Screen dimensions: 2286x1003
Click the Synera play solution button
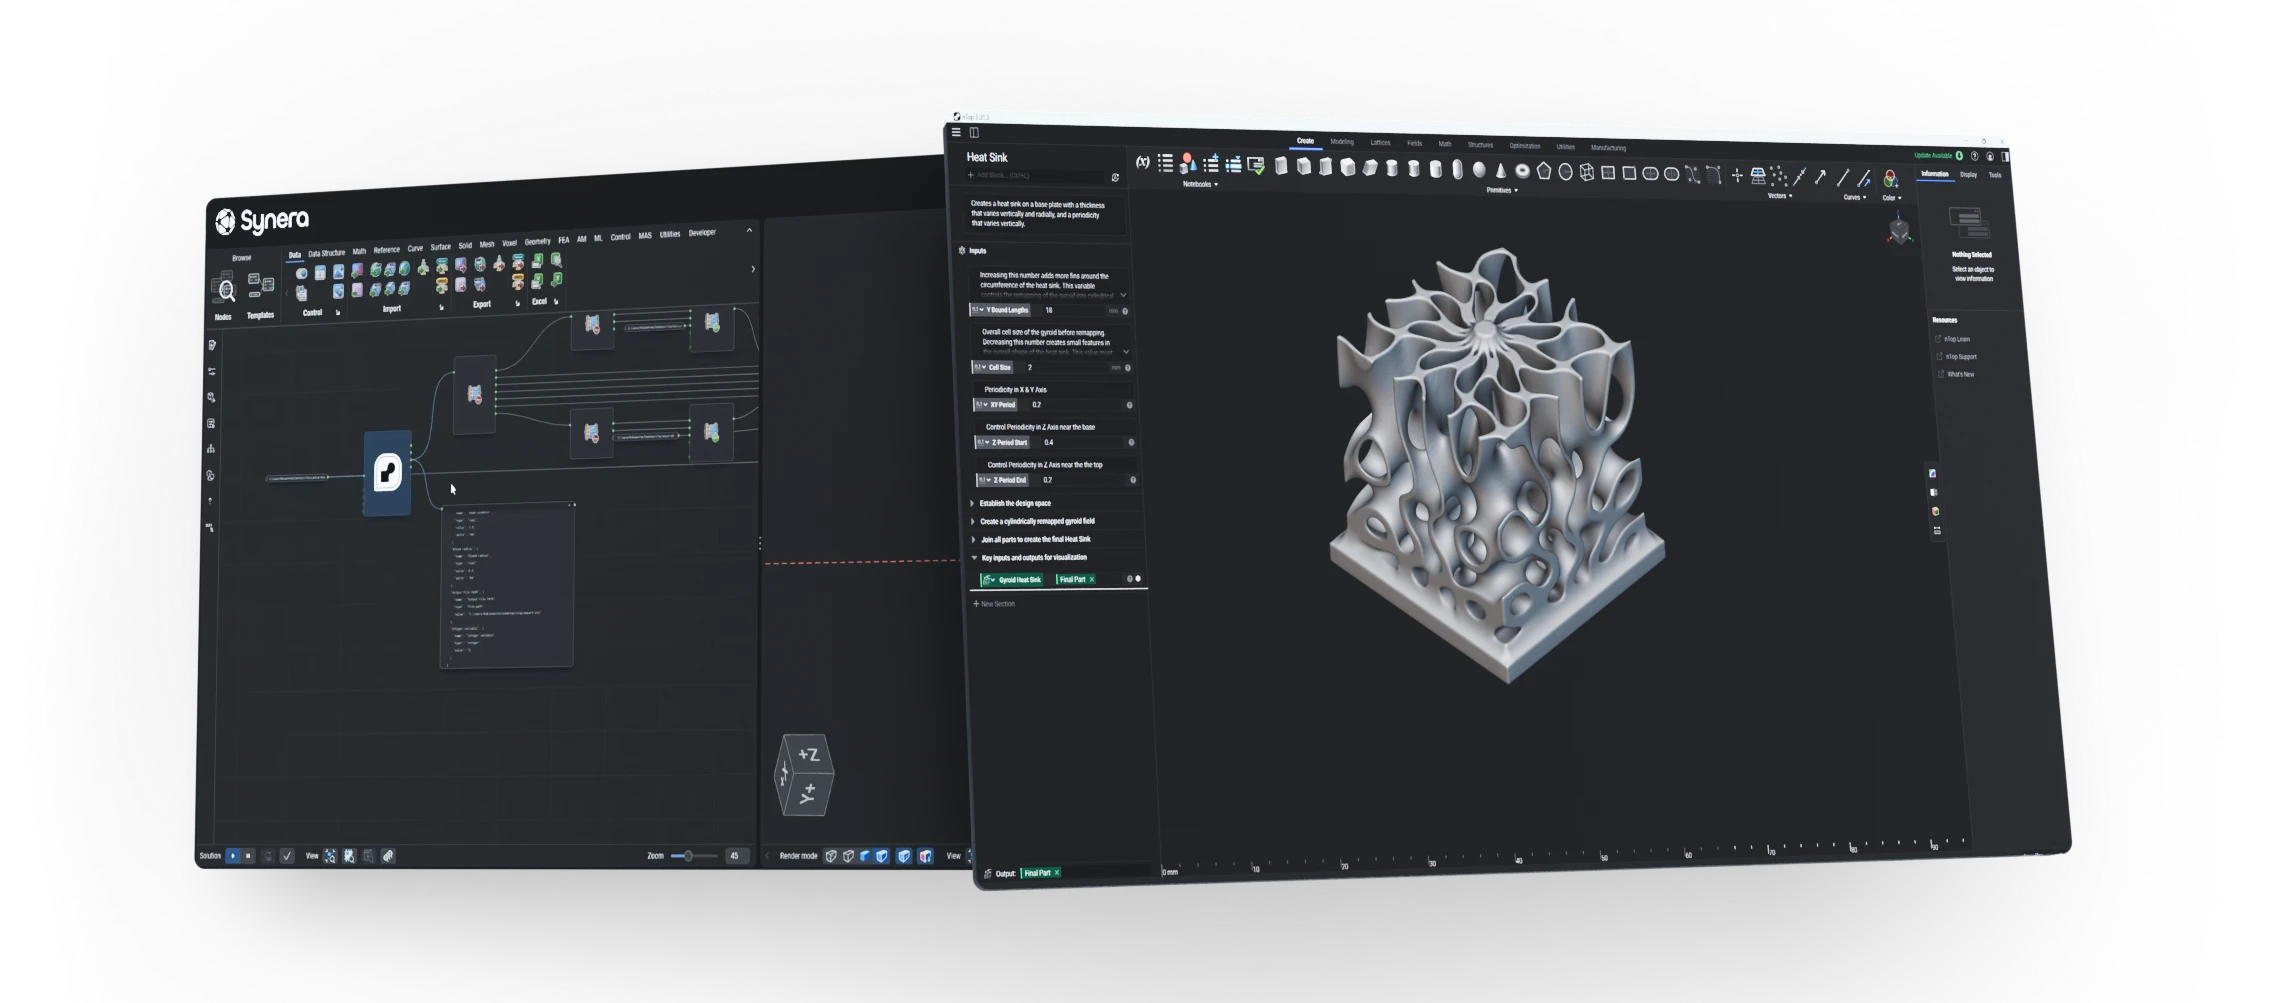[x=233, y=855]
